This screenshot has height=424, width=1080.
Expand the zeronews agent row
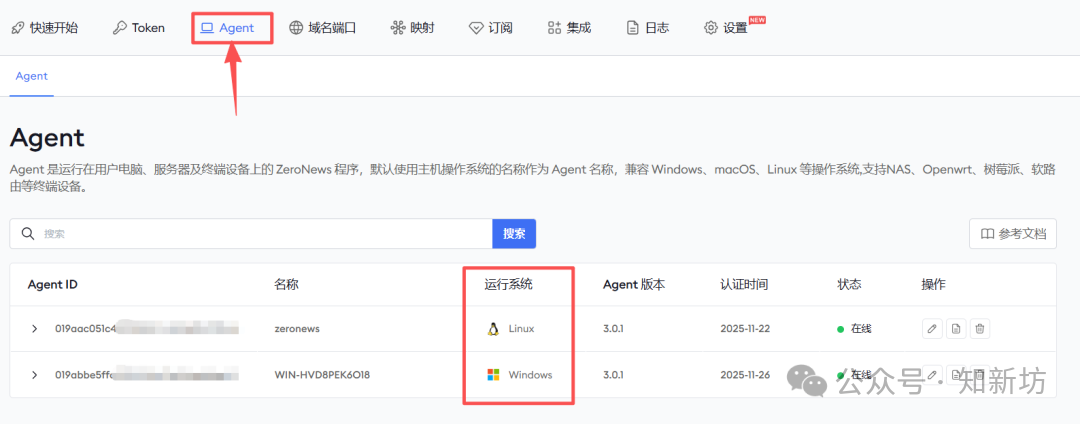[x=34, y=329]
